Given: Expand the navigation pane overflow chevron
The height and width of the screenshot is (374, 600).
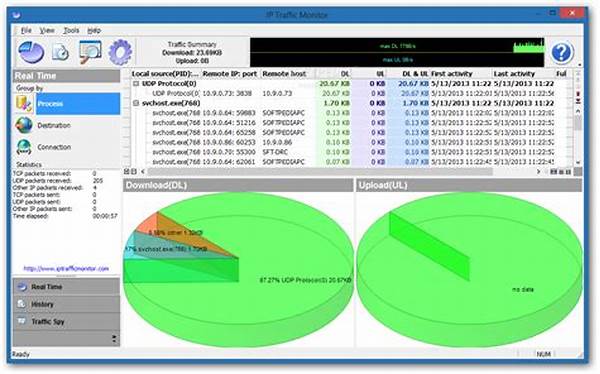Looking at the screenshot, I should tap(114, 338).
